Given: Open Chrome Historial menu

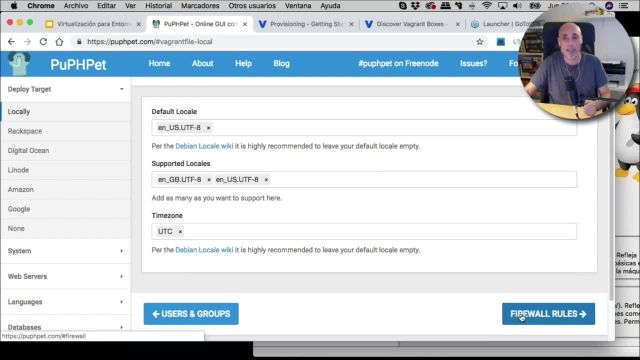Looking at the screenshot, I should (158, 6).
